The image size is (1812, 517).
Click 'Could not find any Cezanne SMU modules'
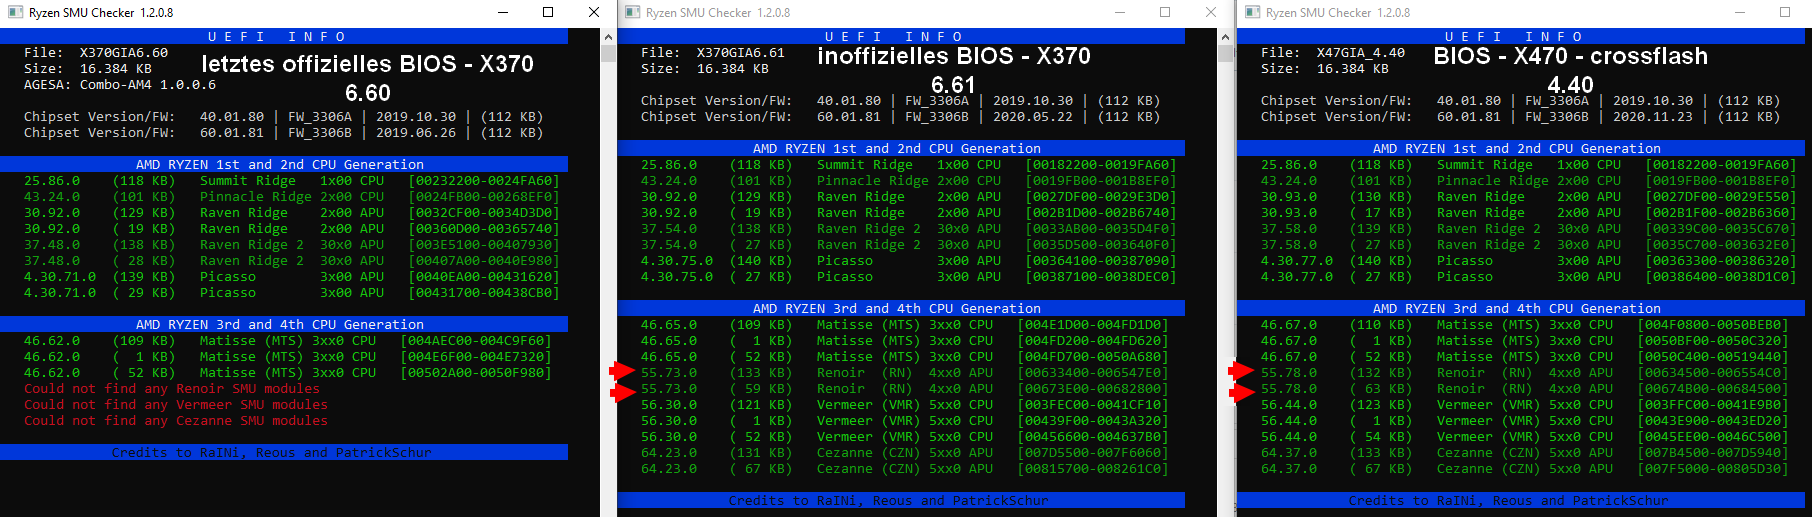point(176,421)
